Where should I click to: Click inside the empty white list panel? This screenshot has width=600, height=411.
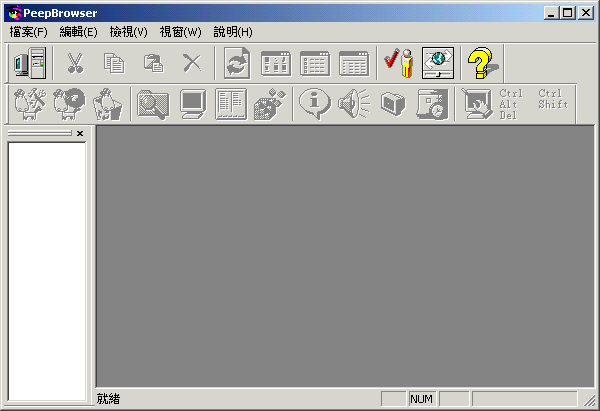pos(46,260)
